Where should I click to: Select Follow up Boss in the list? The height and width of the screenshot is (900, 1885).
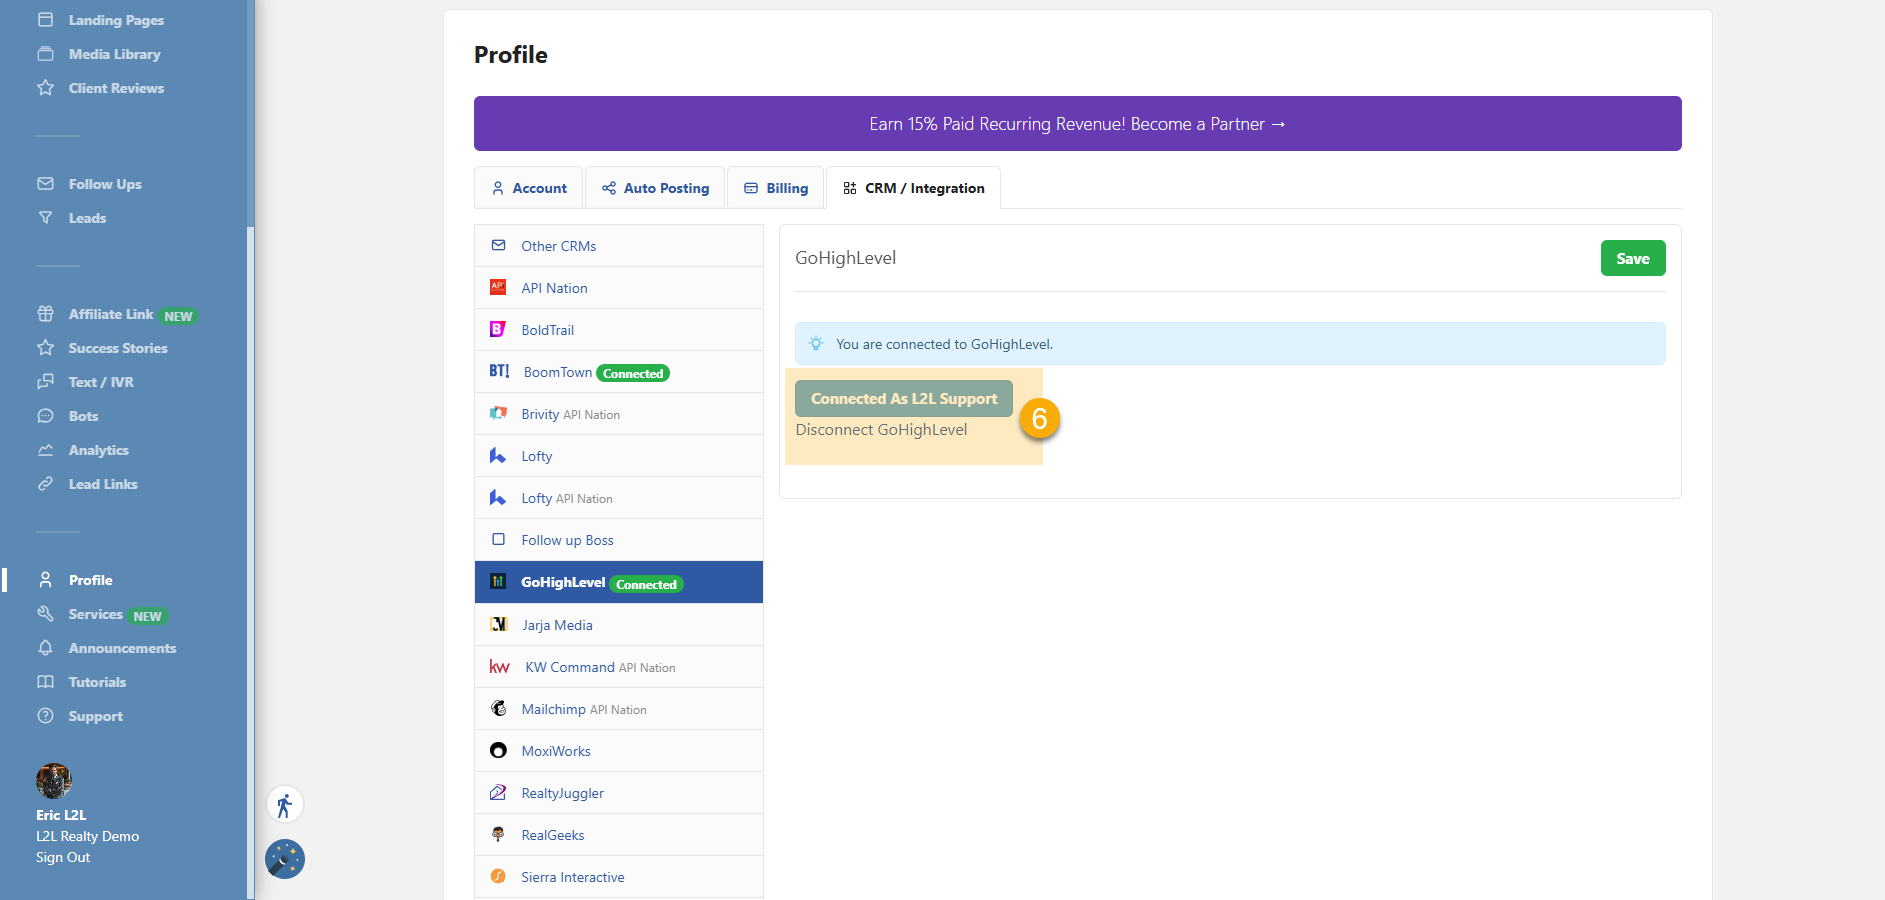tap(619, 540)
